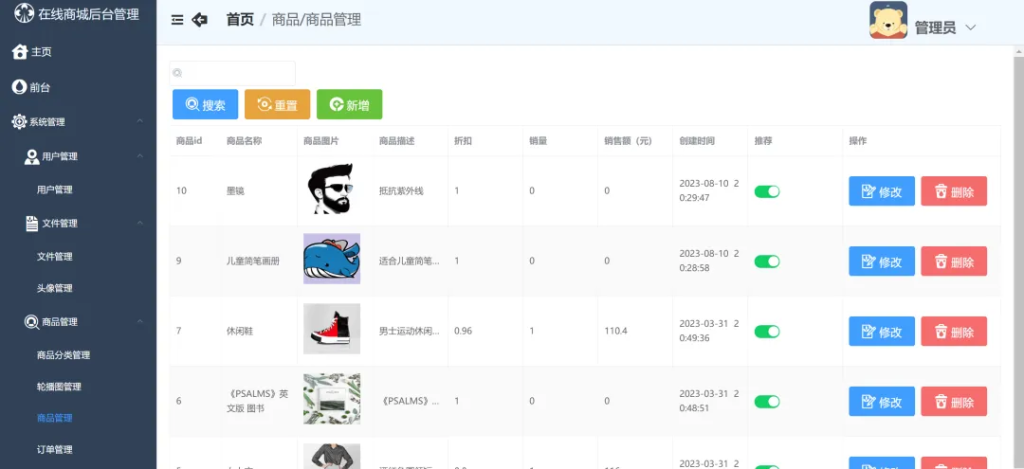Click the gear icon beside 系统管理
The height and width of the screenshot is (469, 1024).
click(20, 121)
